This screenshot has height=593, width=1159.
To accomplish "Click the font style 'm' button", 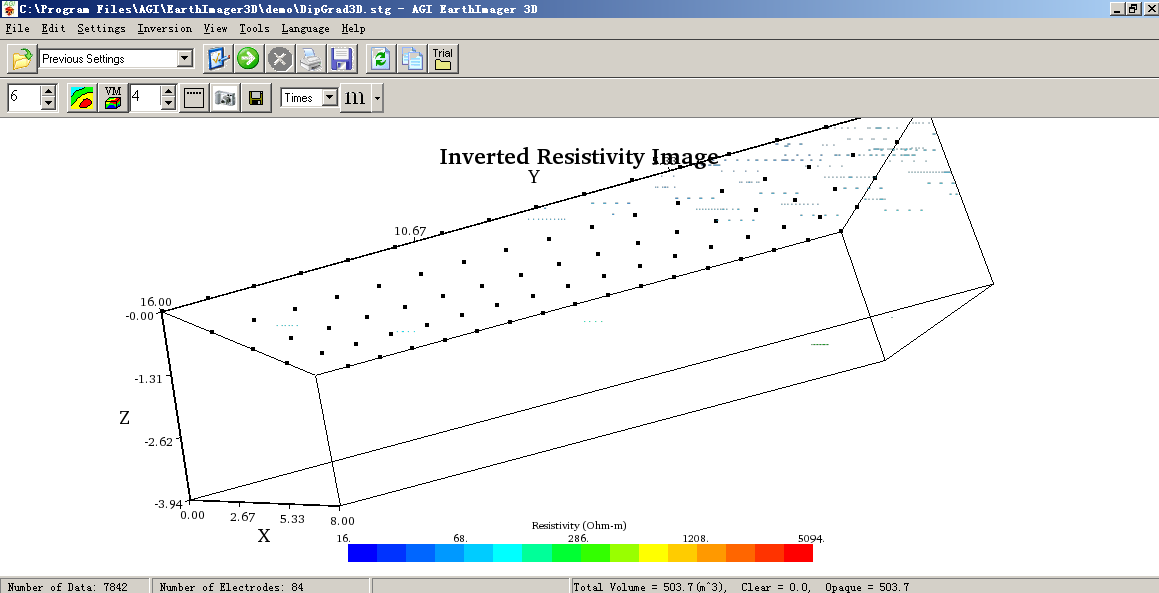I will pyautogui.click(x=355, y=98).
